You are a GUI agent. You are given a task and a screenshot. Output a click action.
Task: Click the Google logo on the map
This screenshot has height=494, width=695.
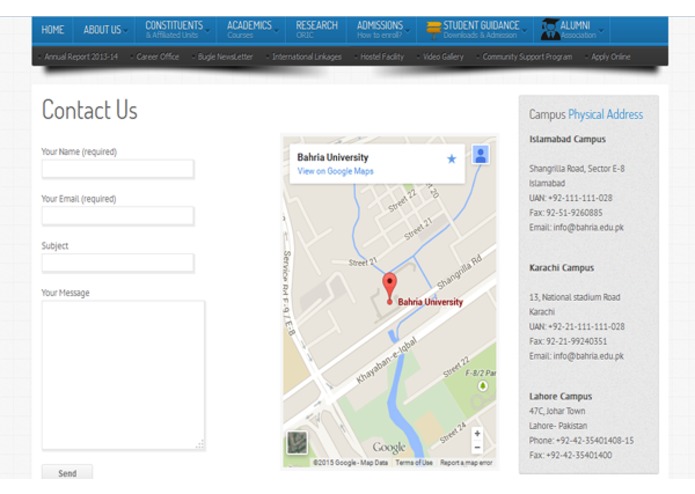(389, 447)
